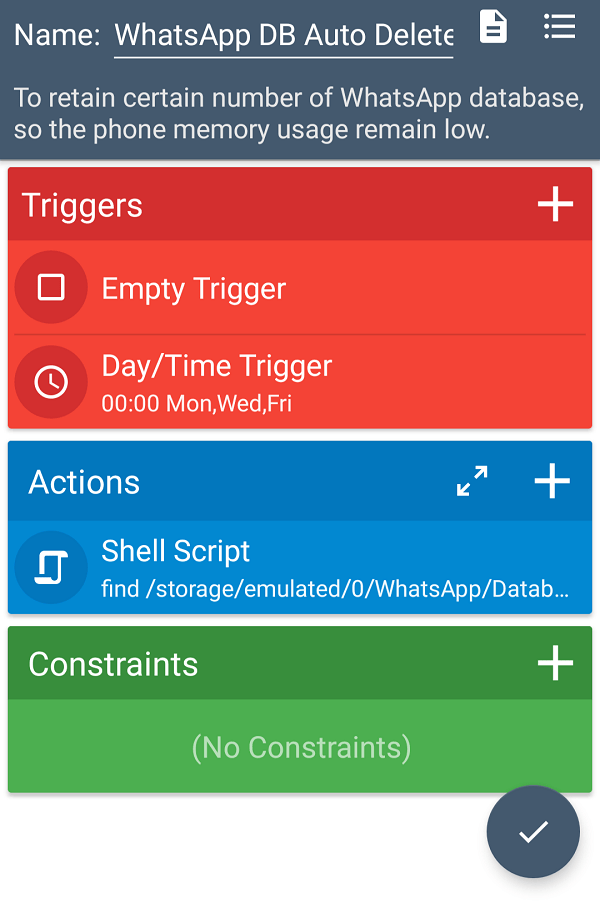Screen dimensions: 600x908
Task: Add a new trigger with the plus icon
Action: point(554,204)
